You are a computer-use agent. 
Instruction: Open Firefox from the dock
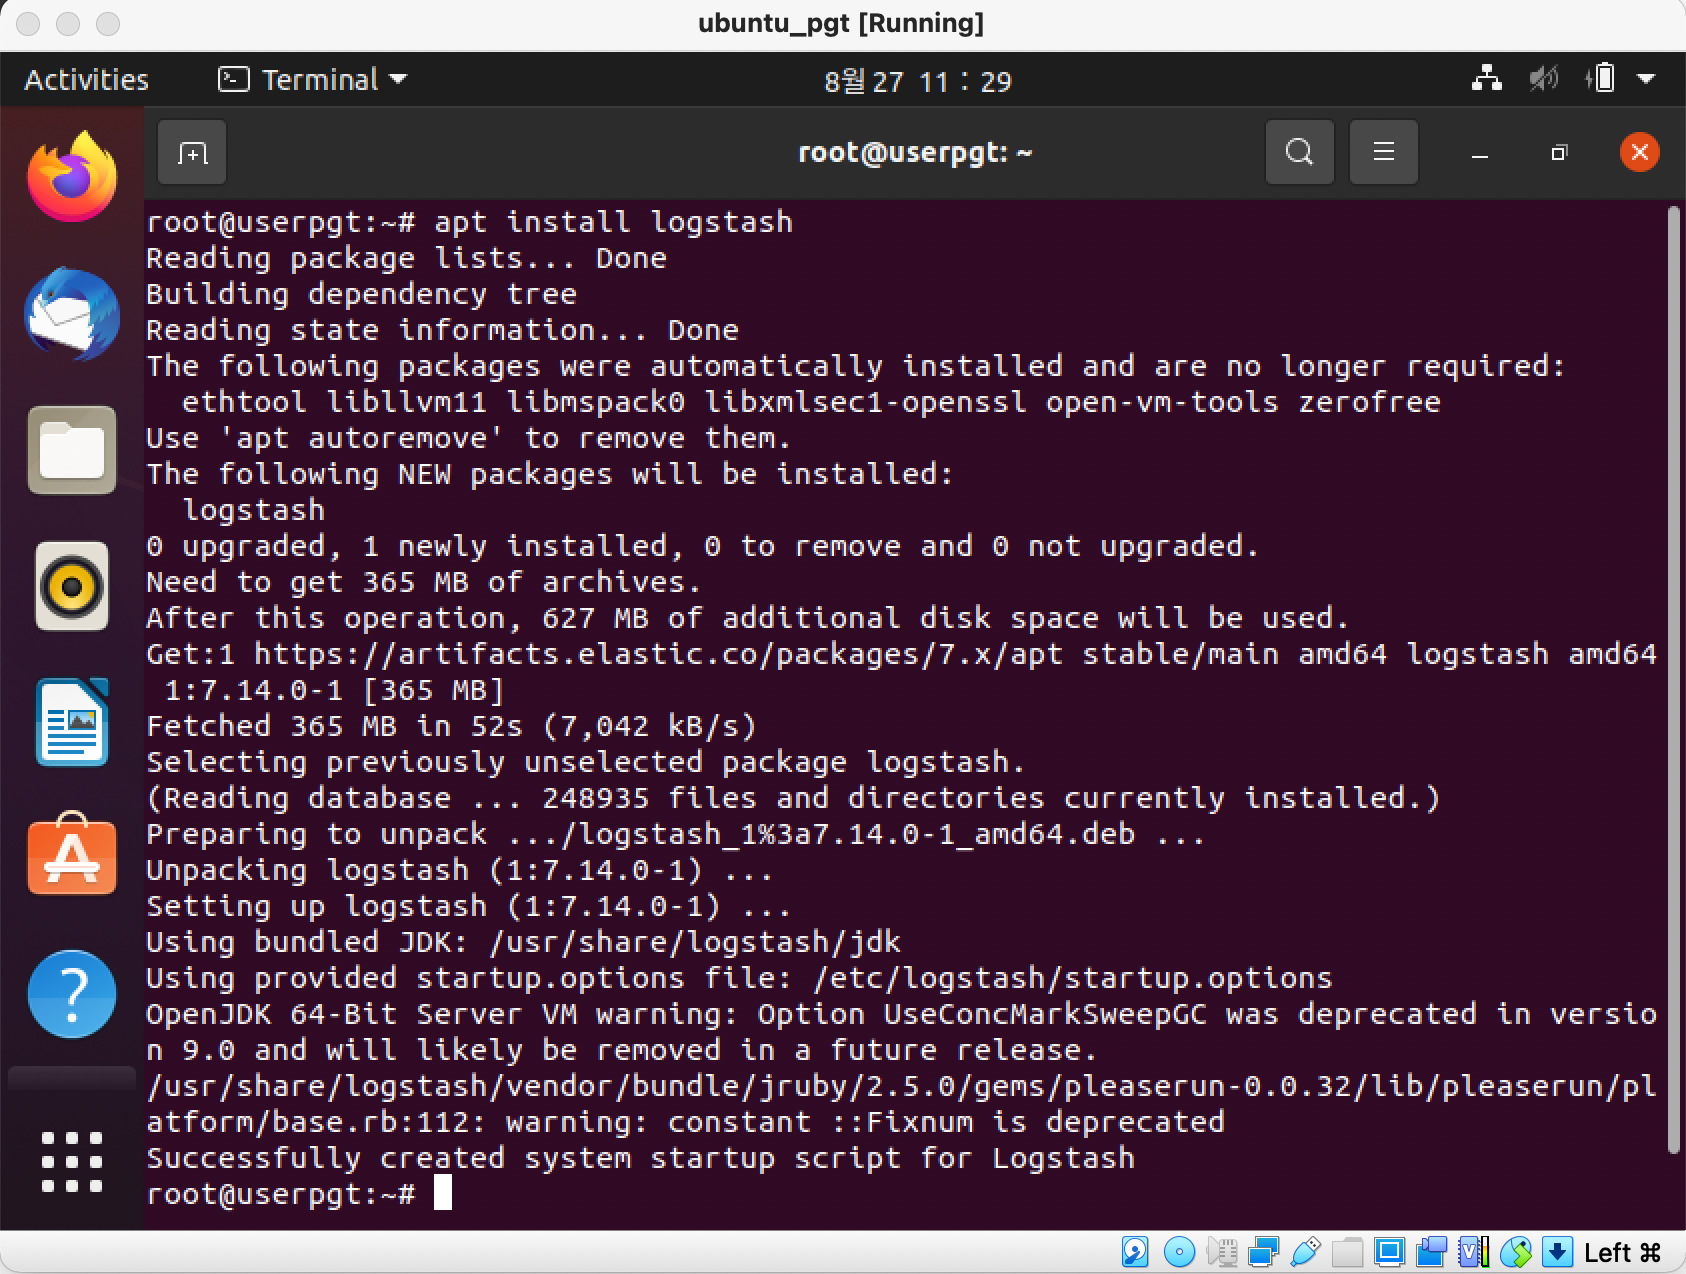click(x=72, y=177)
